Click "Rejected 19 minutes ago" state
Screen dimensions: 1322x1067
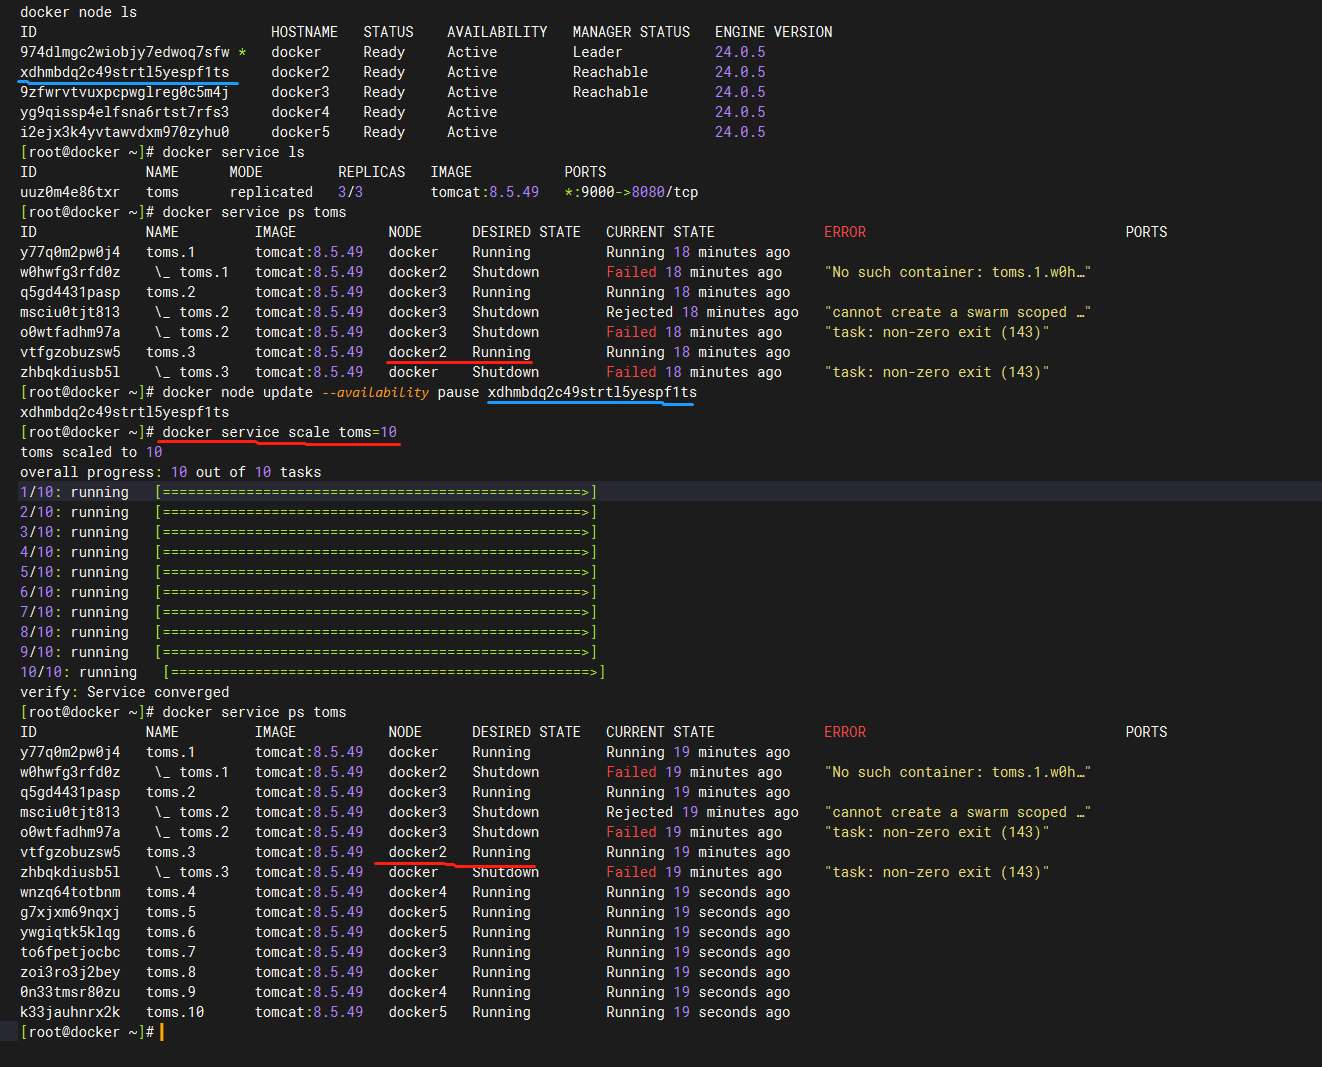pos(702,812)
